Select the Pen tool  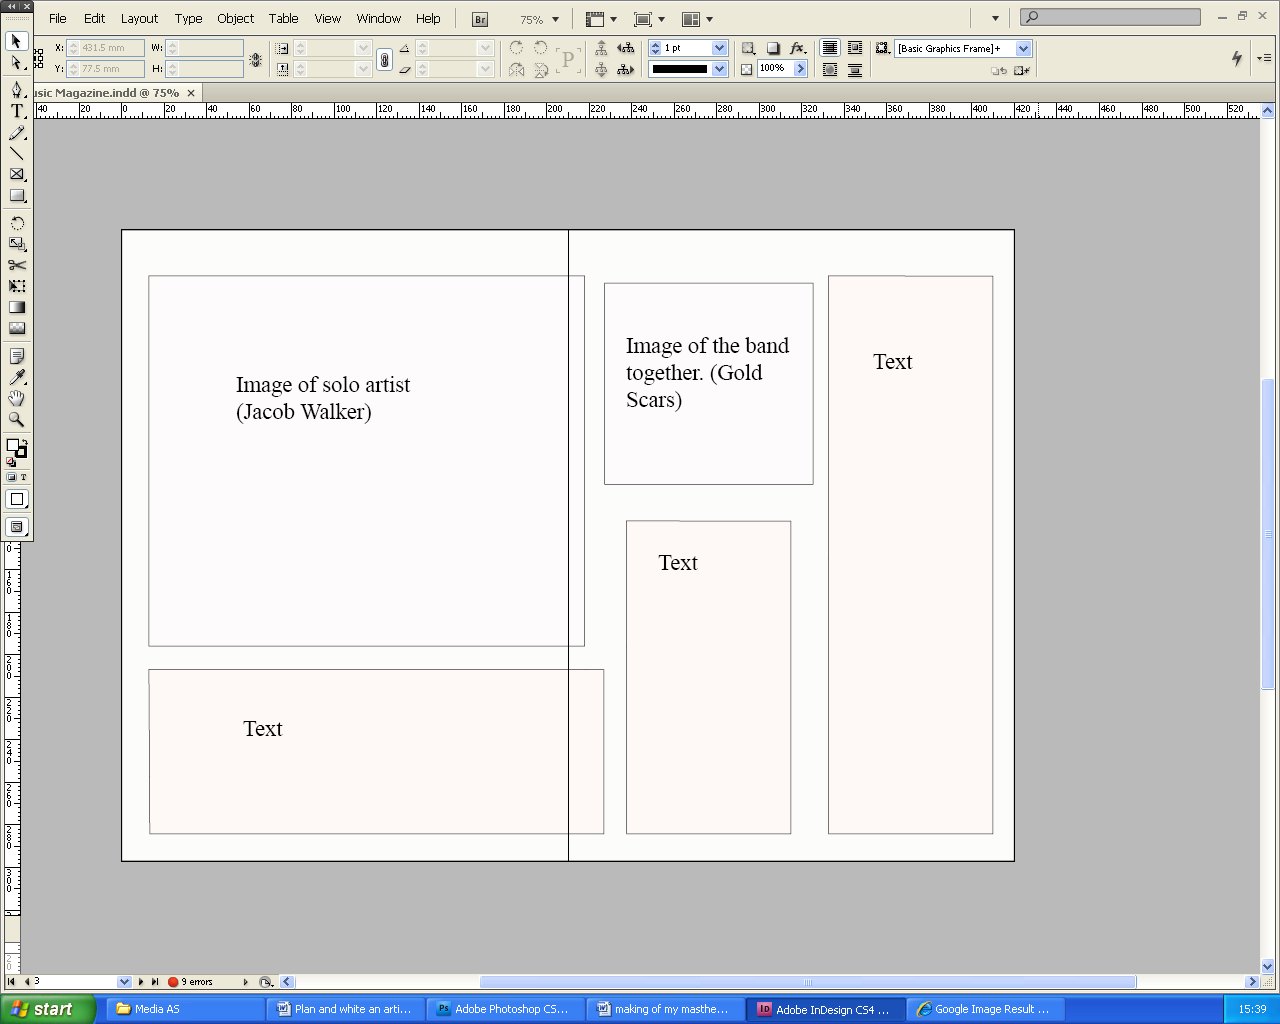click(16, 90)
